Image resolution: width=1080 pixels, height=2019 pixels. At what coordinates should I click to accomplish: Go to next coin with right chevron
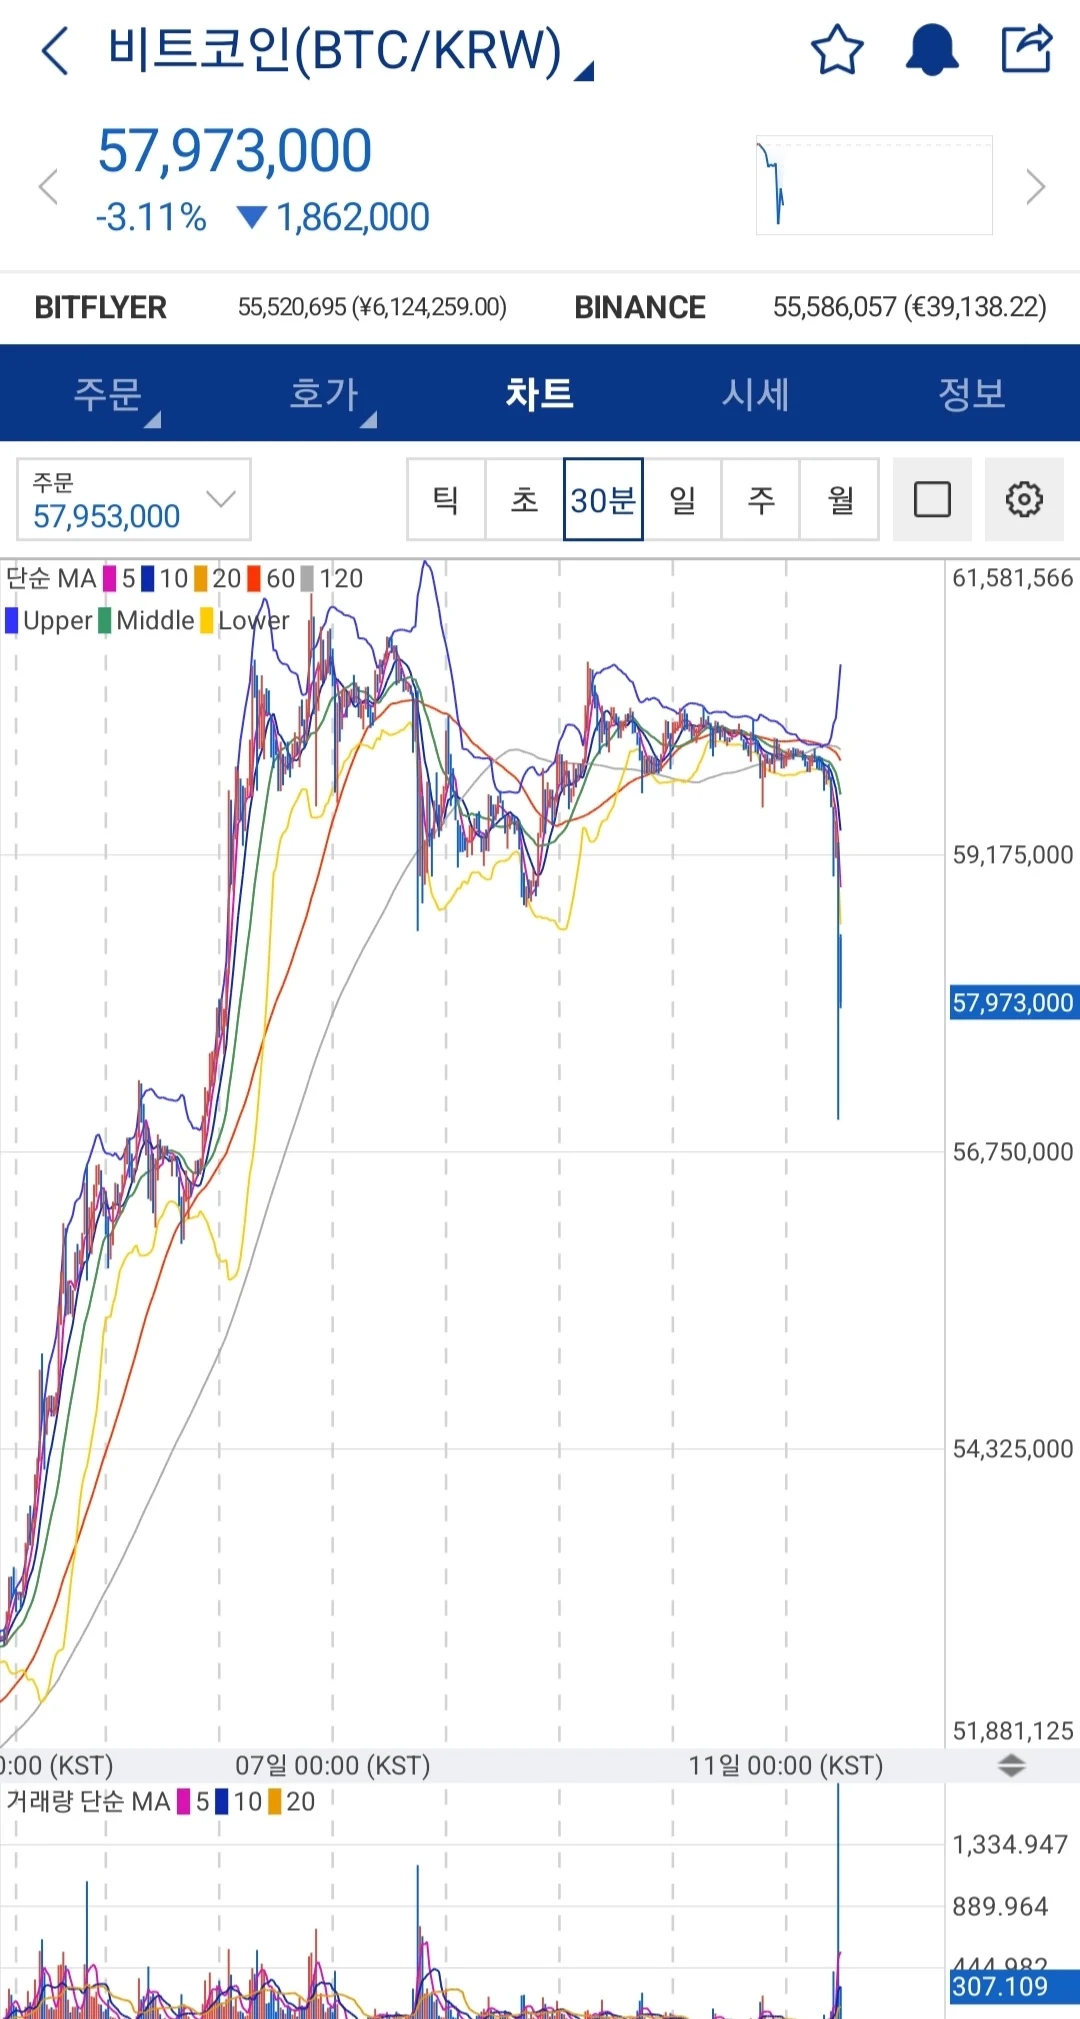(1036, 187)
